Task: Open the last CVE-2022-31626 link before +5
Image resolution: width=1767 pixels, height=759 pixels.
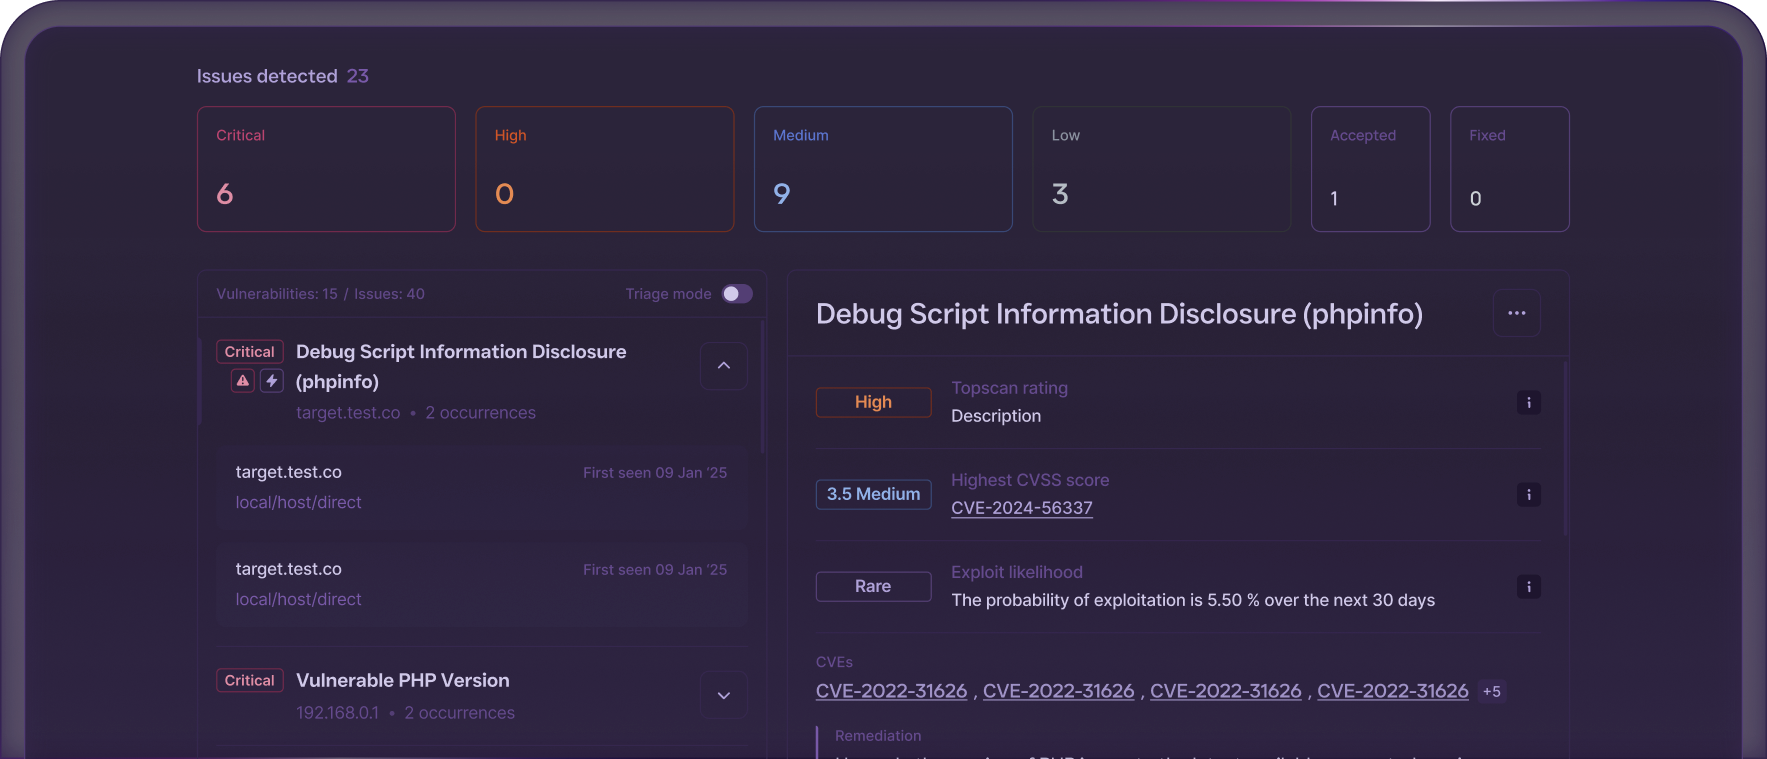Action: (x=1393, y=691)
